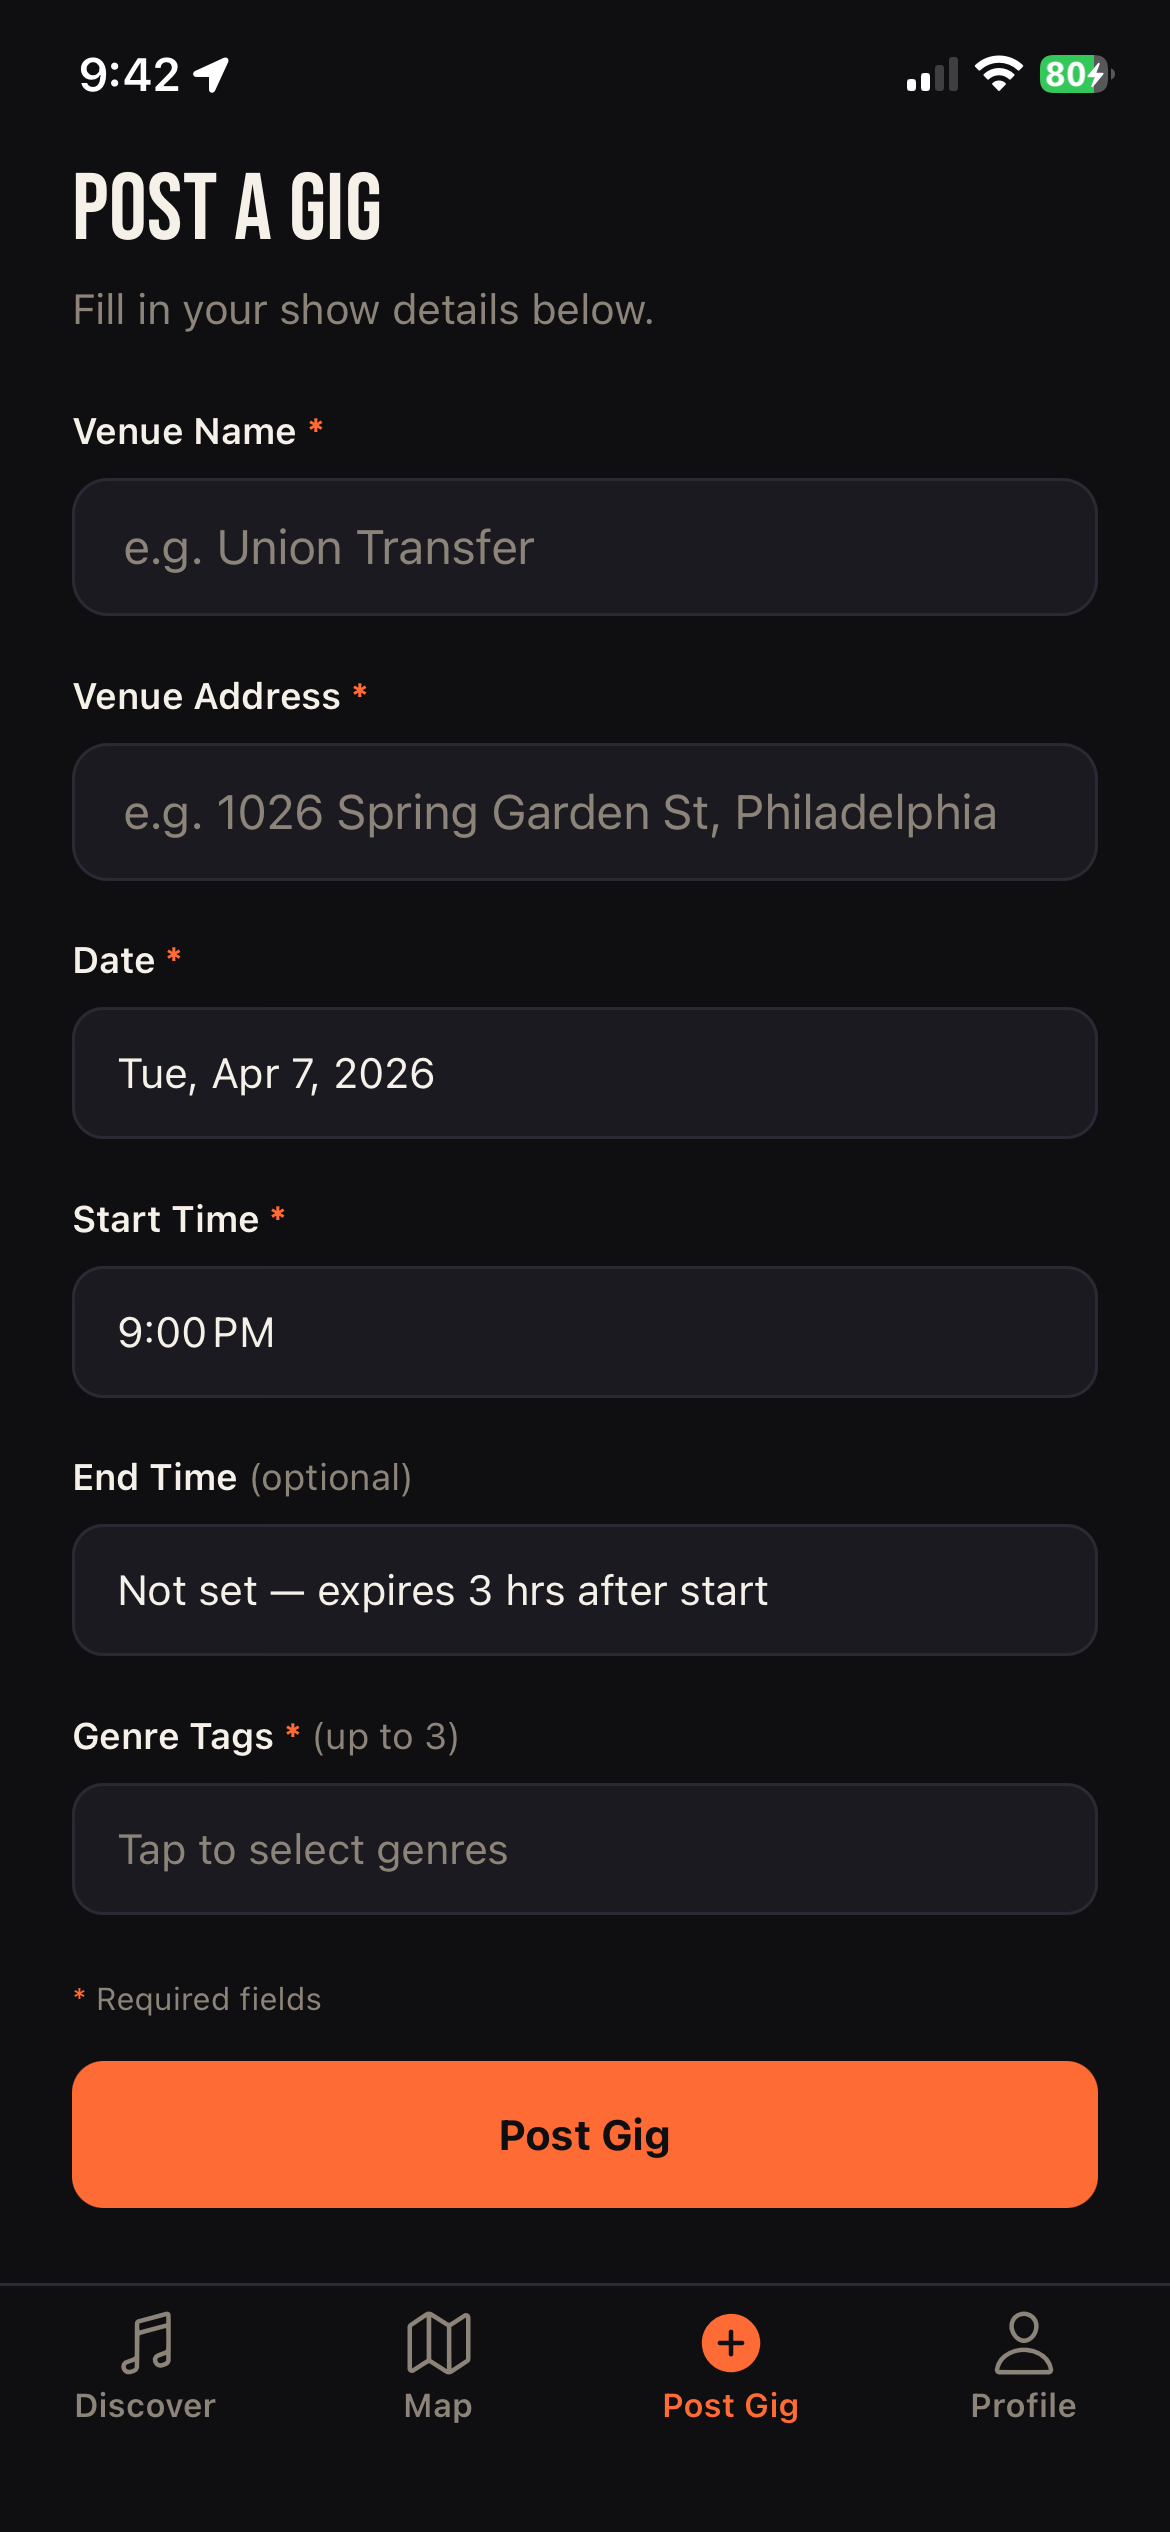Tap the Wi-Fi status icon
The image size is (1170, 2532).
click(998, 74)
